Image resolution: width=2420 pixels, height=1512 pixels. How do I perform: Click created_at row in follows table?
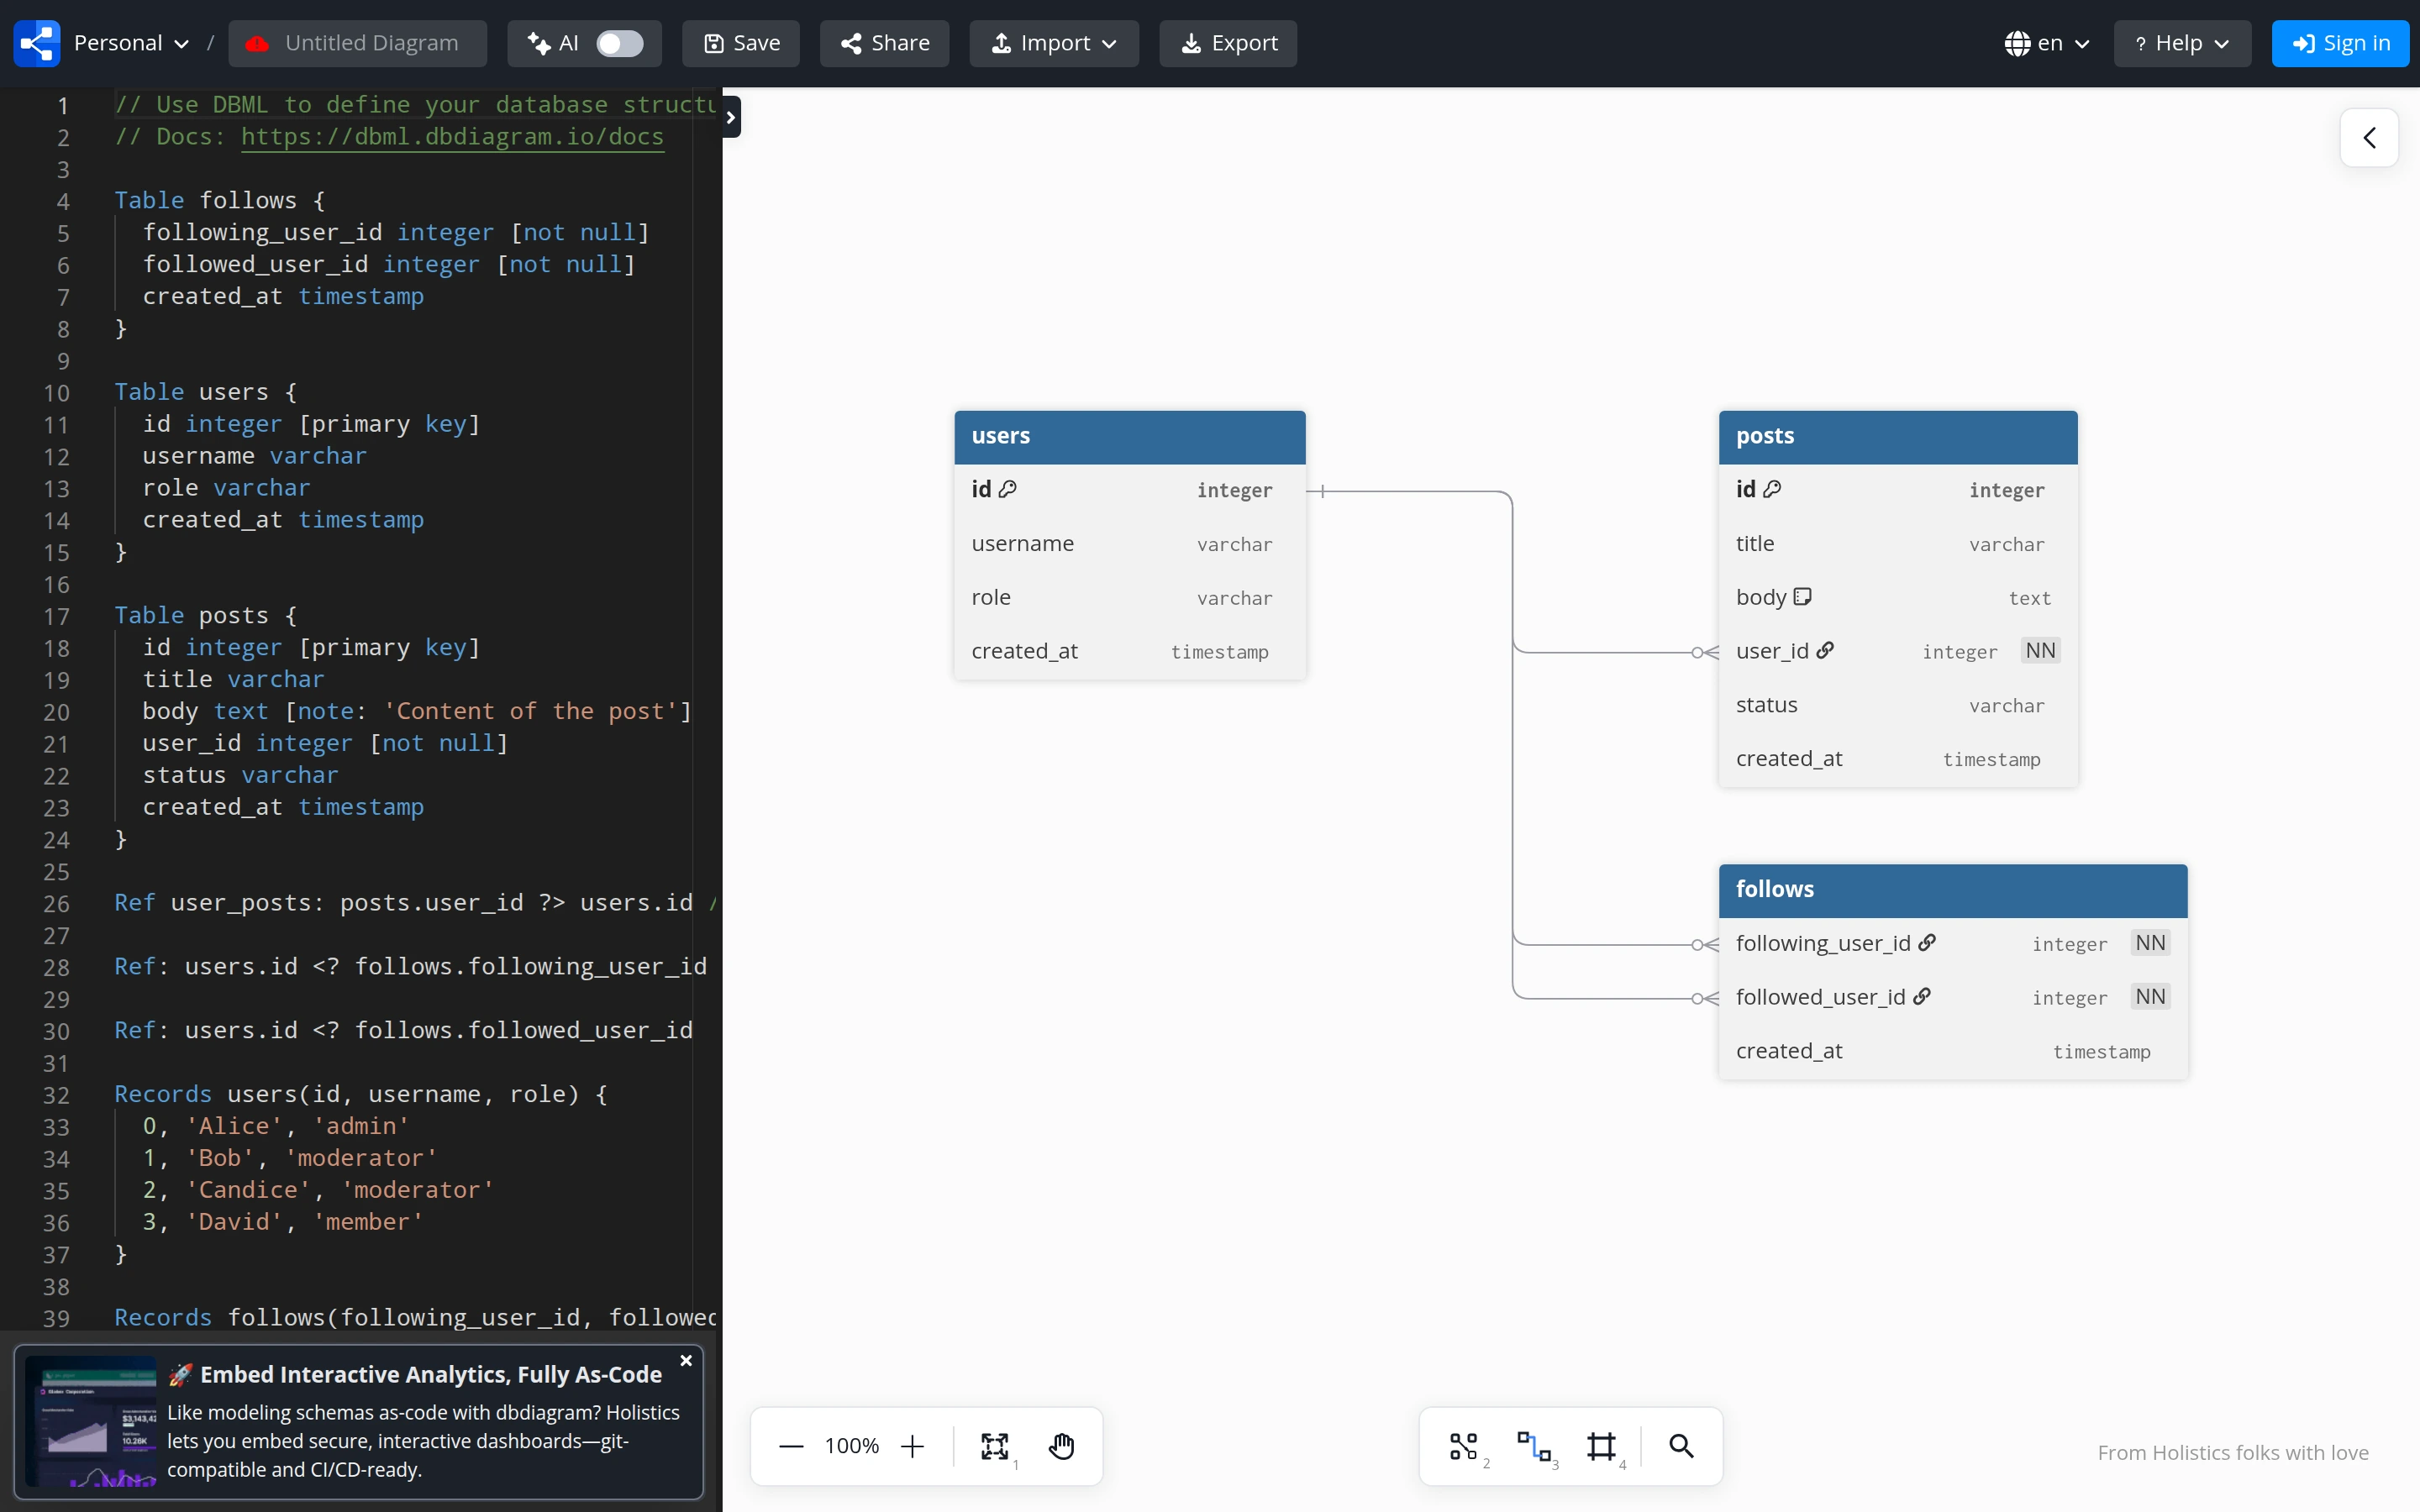[1953, 1052]
